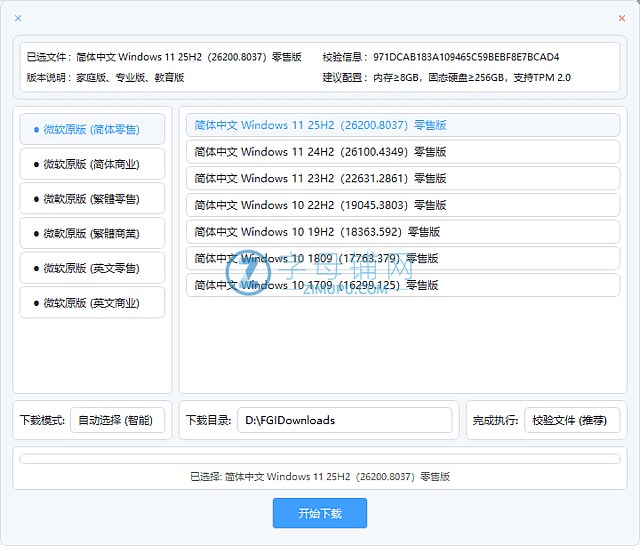The width and height of the screenshot is (640, 546).
Task: Open the 完成执行 校验文件 (推荐) dropdown
Action: [x=571, y=421]
